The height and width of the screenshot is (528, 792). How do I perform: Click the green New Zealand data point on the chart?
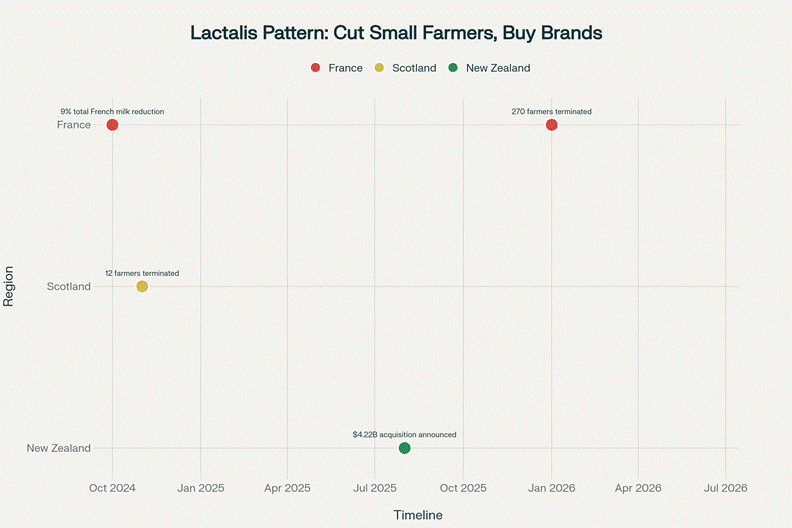pyautogui.click(x=404, y=448)
